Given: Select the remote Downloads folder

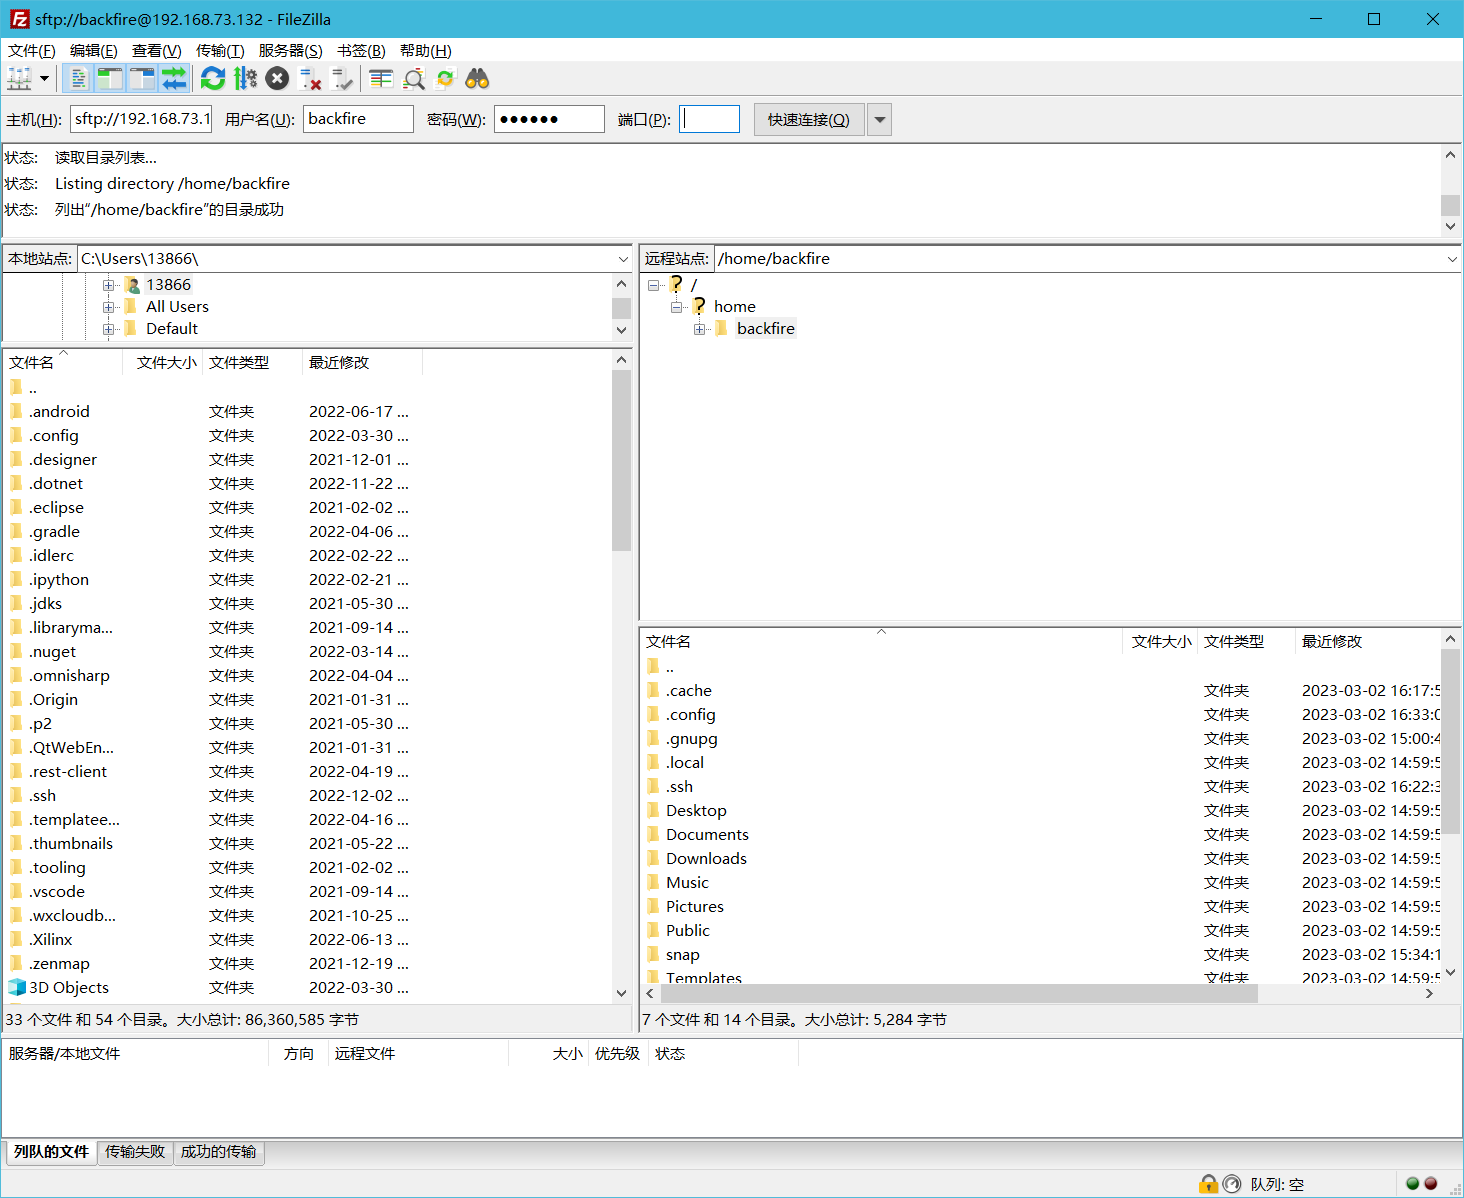Looking at the screenshot, I should 706,859.
